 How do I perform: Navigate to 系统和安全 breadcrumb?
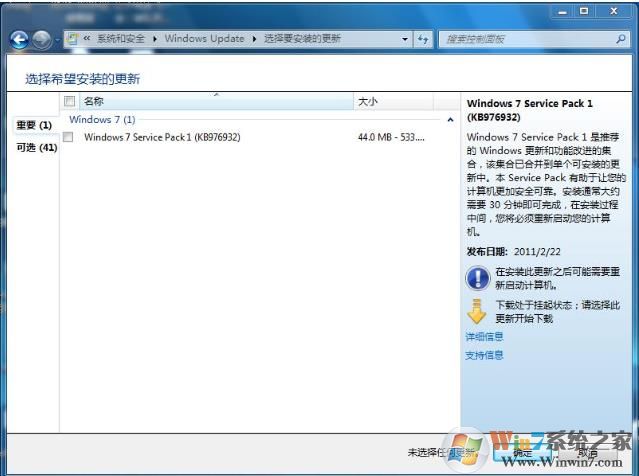(121, 39)
